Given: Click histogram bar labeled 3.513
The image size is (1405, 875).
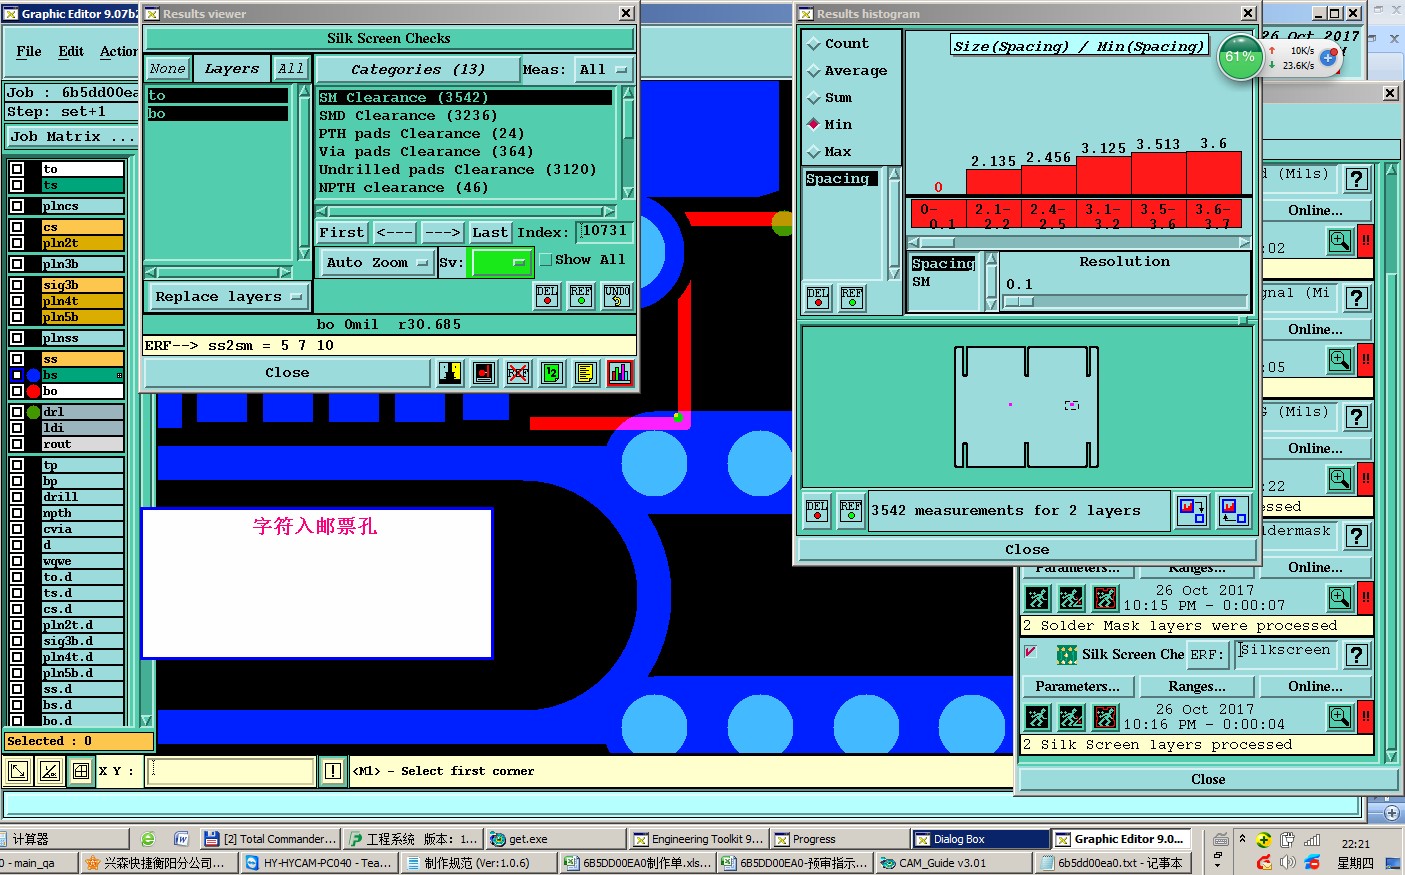Looking at the screenshot, I should (x=1159, y=174).
